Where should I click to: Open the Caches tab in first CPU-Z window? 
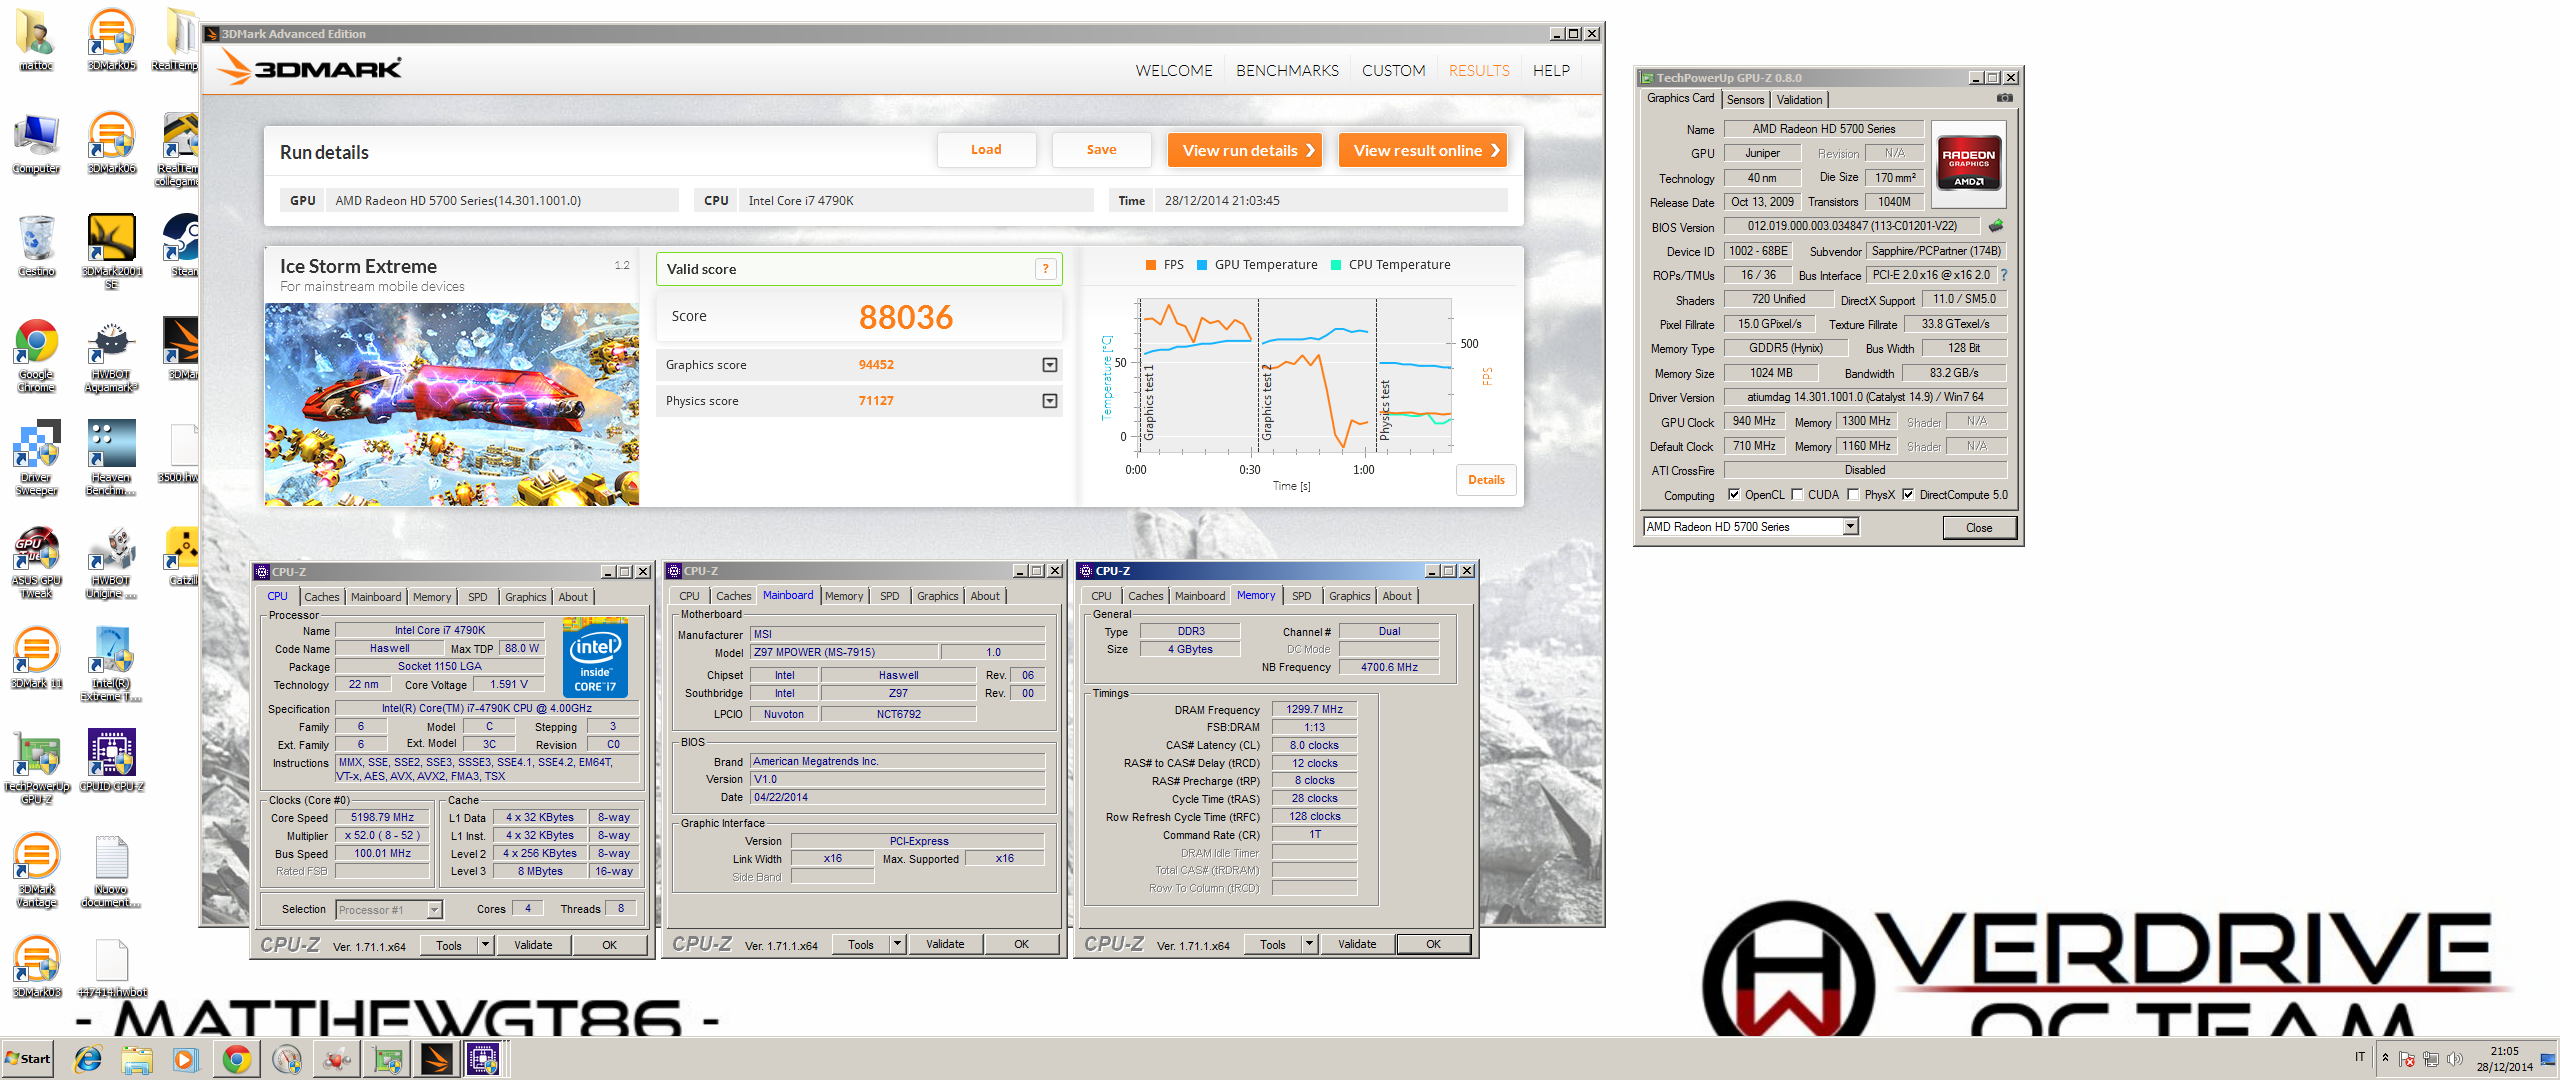coord(322,597)
